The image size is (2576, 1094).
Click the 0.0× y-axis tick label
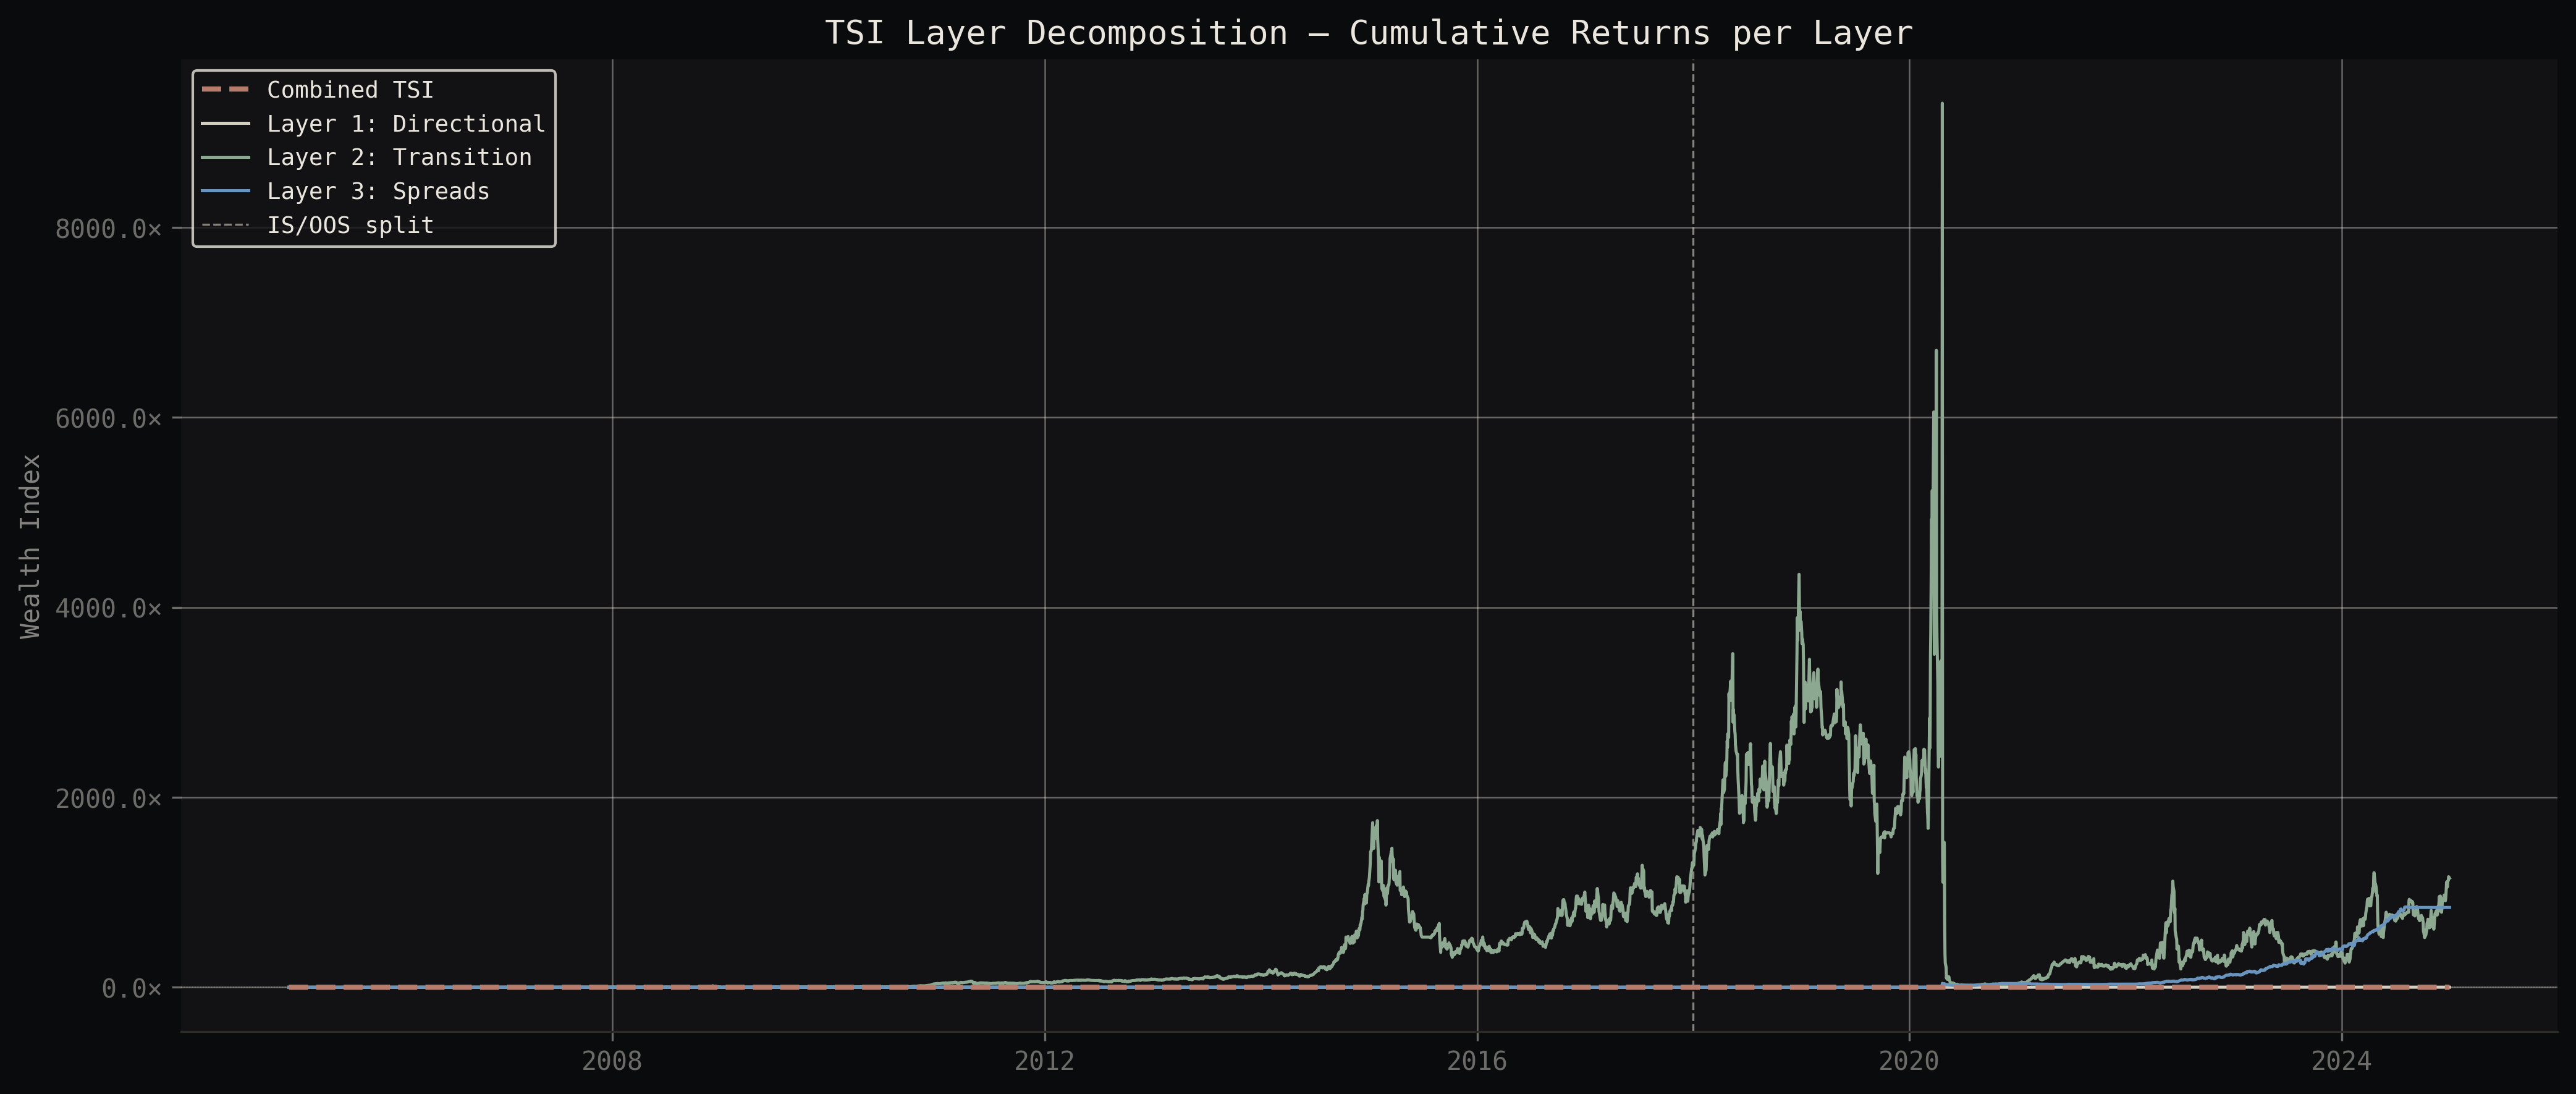(131, 988)
